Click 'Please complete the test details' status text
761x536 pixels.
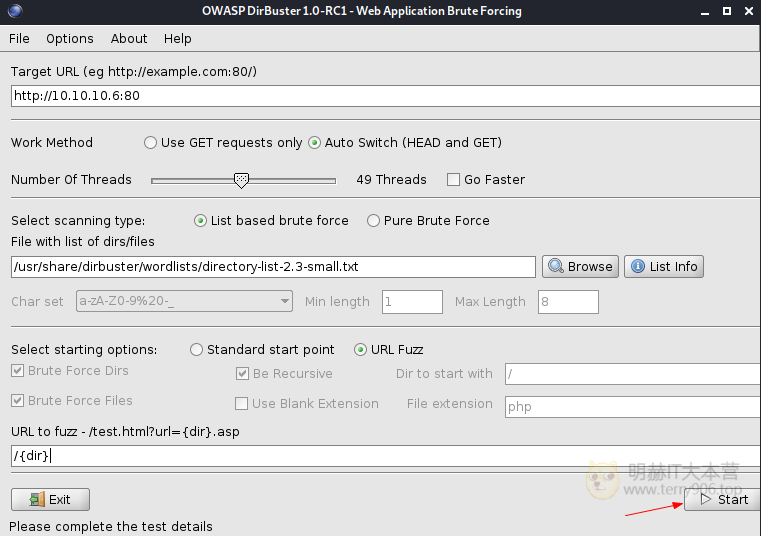point(111,527)
